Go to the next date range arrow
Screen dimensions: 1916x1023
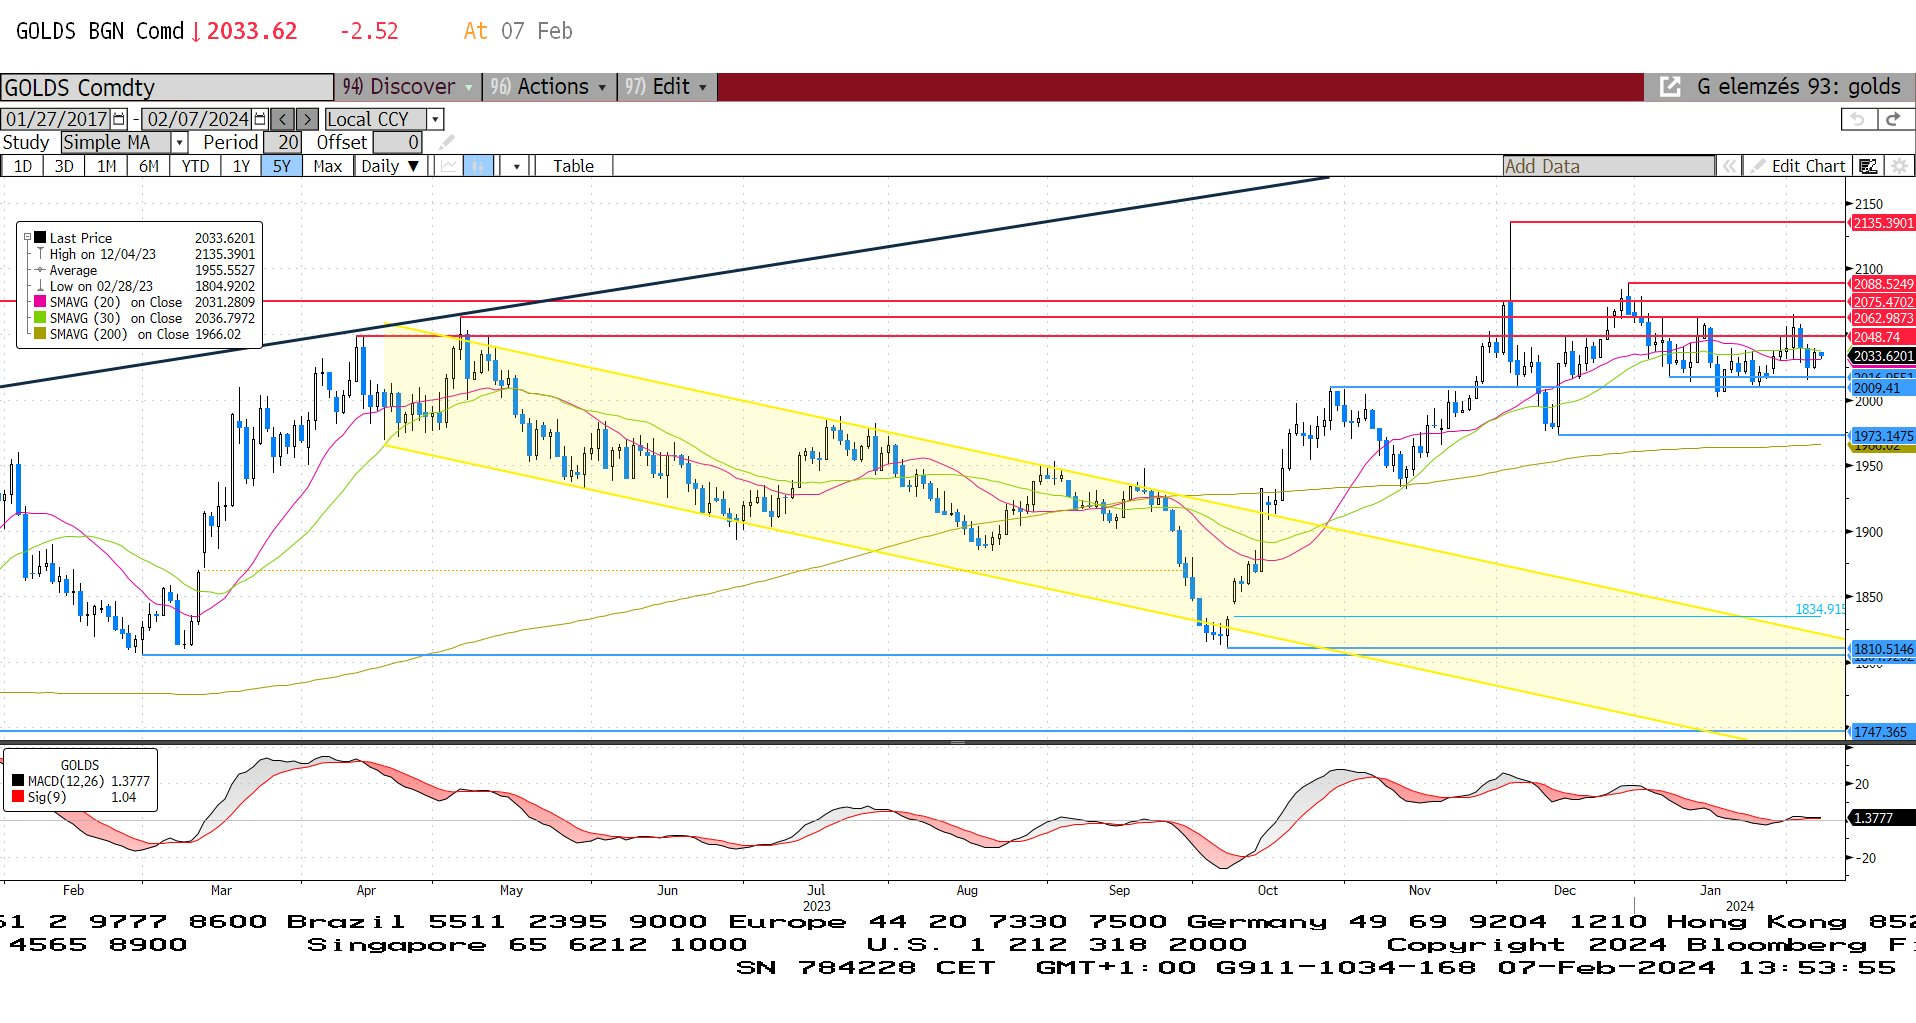(x=307, y=119)
